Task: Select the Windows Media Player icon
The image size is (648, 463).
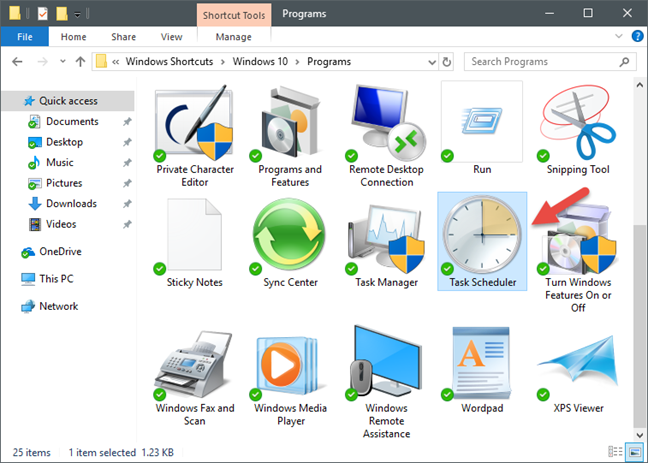Action: tap(290, 364)
